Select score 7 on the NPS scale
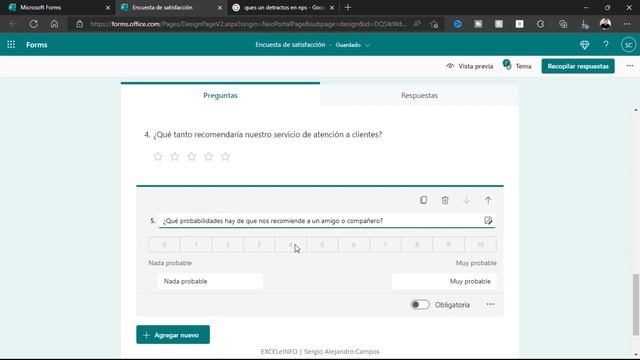This screenshot has height=360, width=640. point(385,244)
